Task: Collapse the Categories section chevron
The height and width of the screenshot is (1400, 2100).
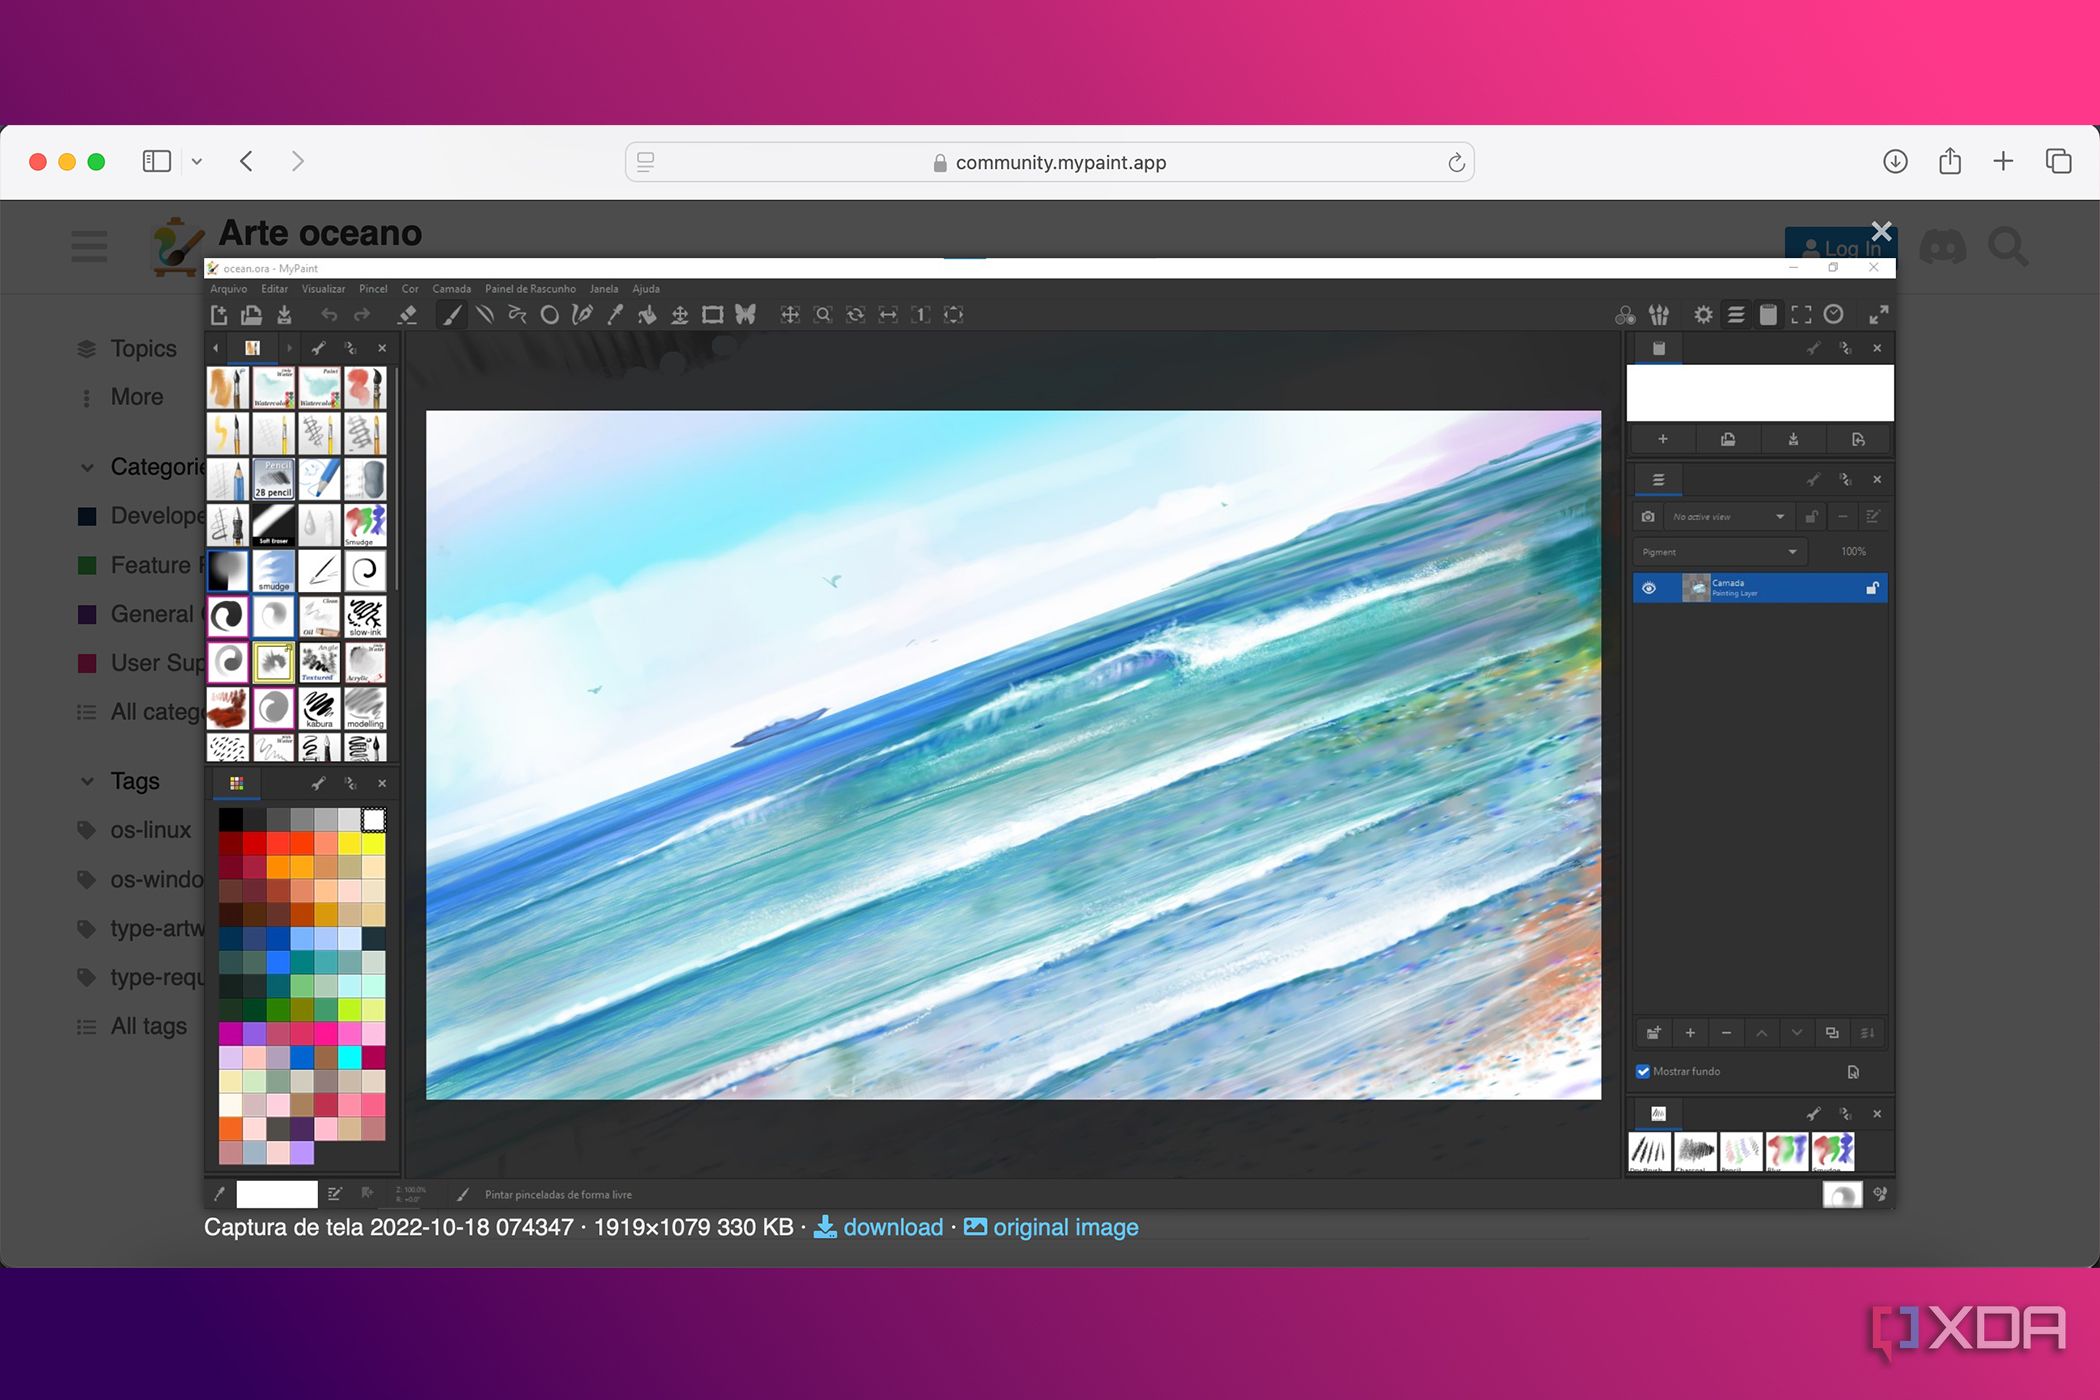Action: click(x=87, y=467)
